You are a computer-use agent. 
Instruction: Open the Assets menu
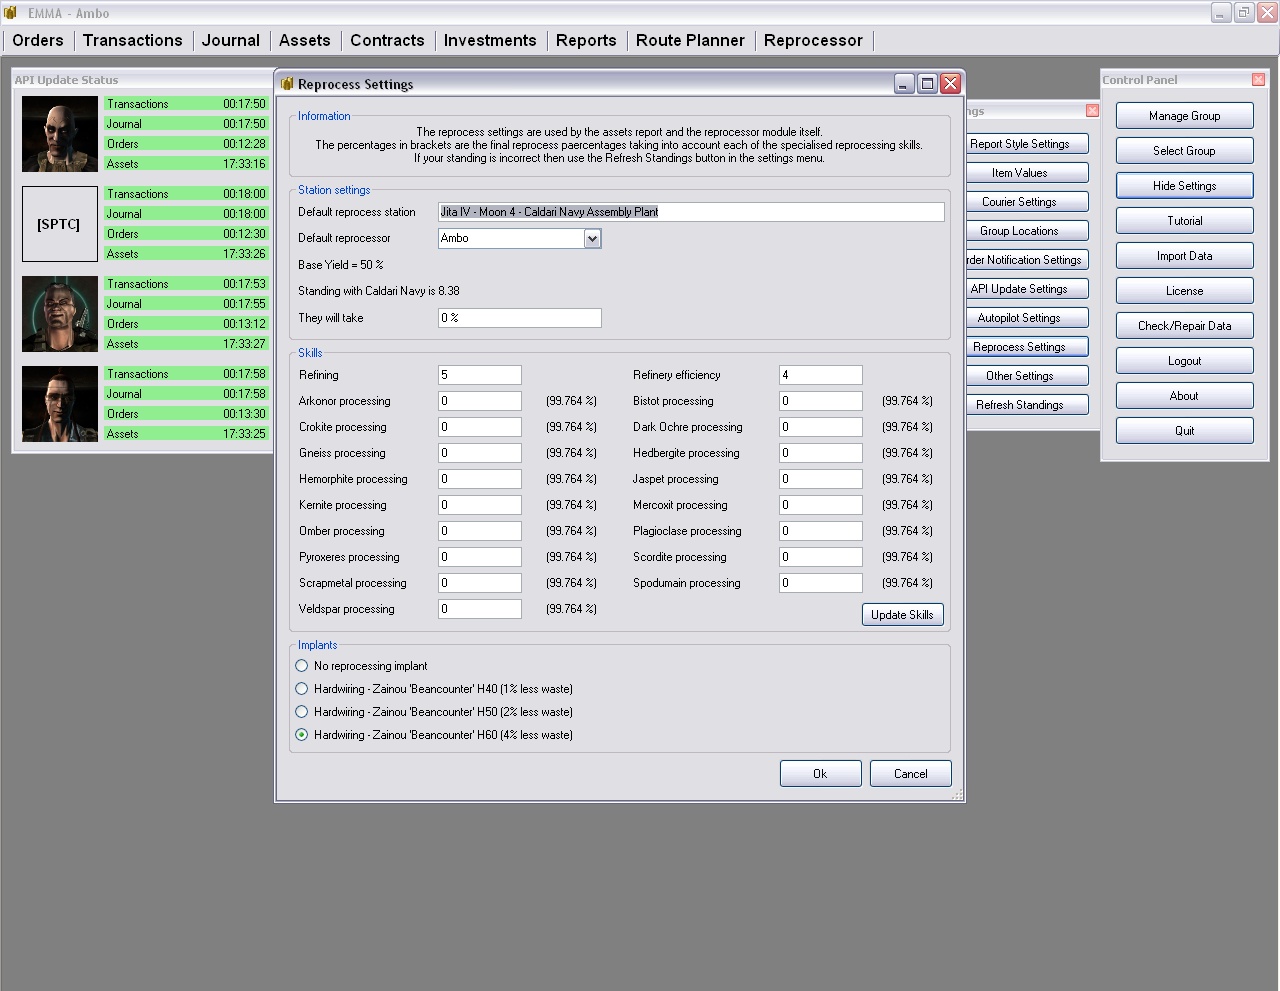[305, 40]
